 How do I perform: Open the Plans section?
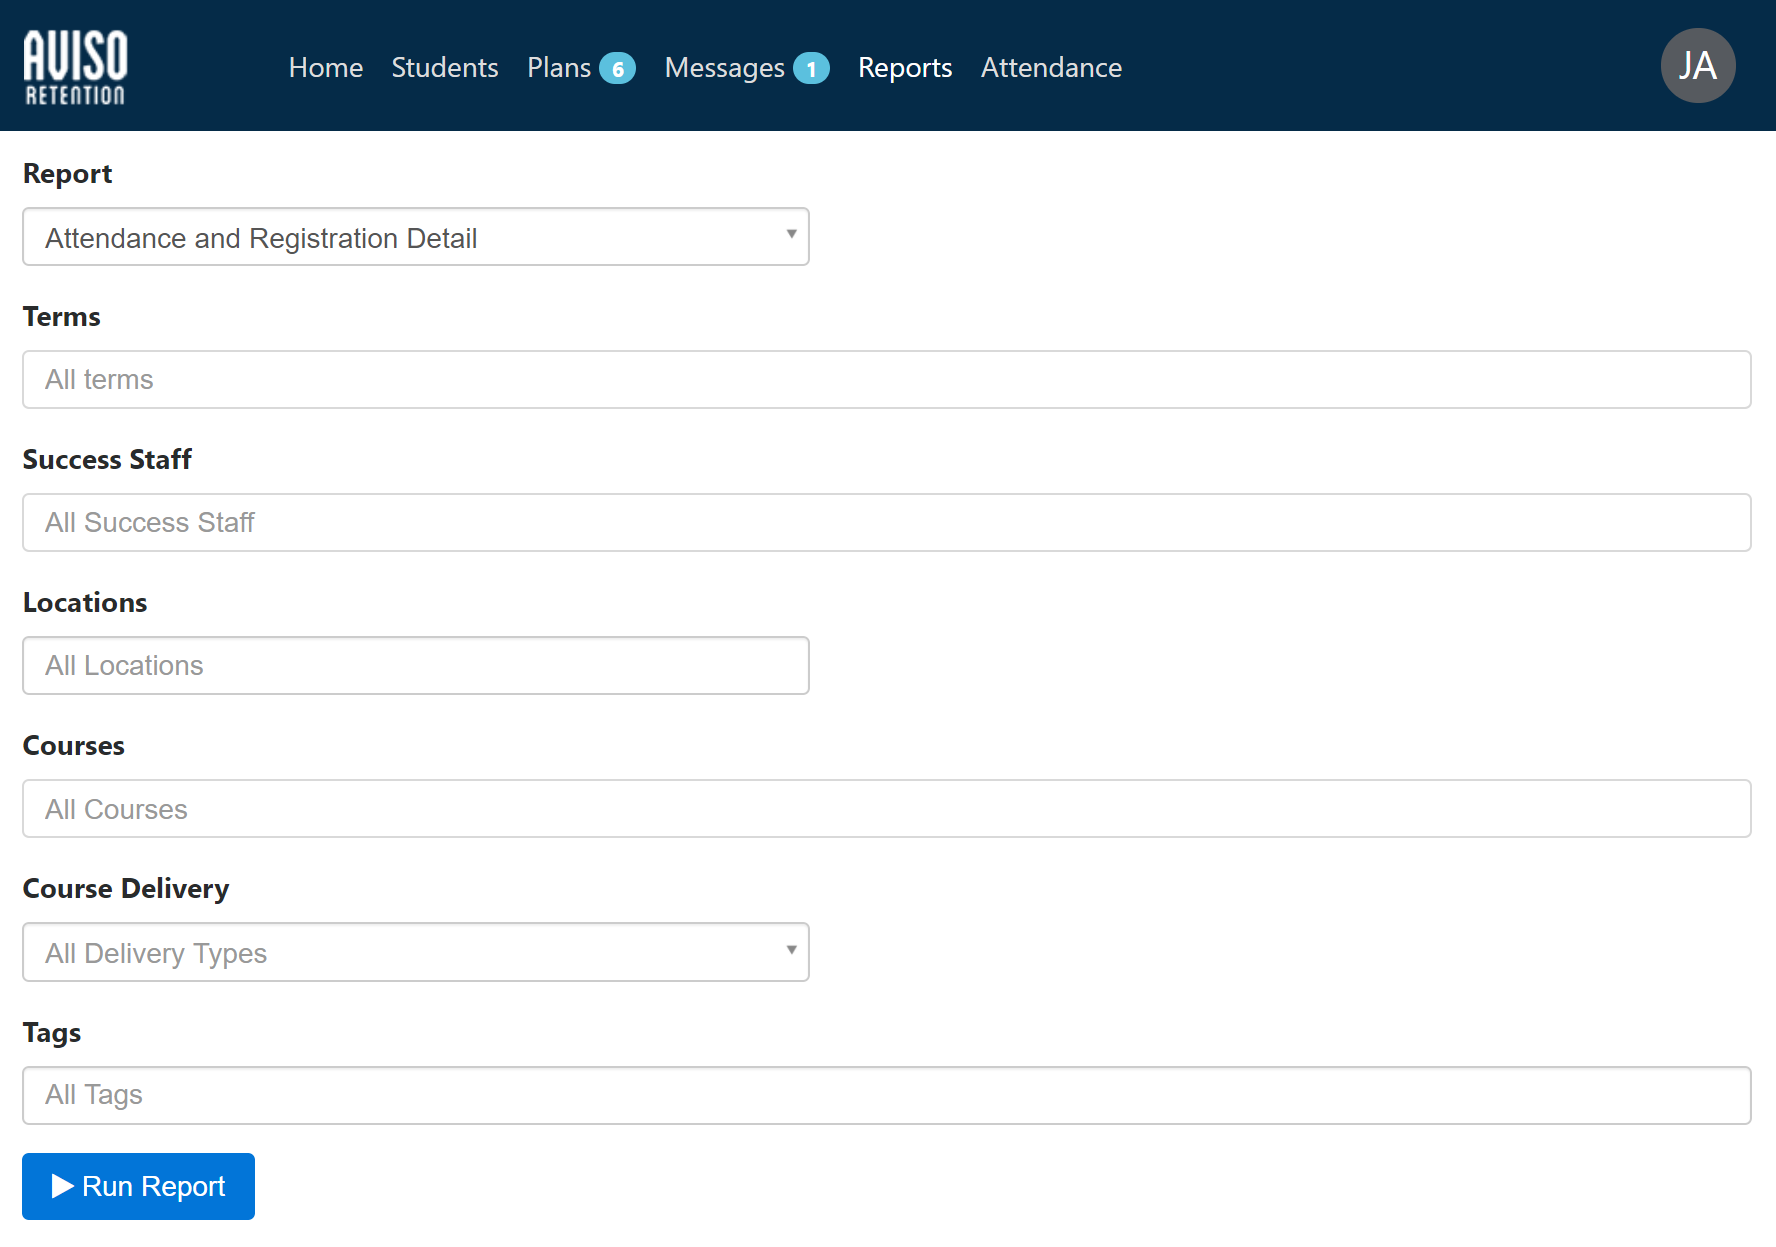pyautogui.click(x=559, y=67)
